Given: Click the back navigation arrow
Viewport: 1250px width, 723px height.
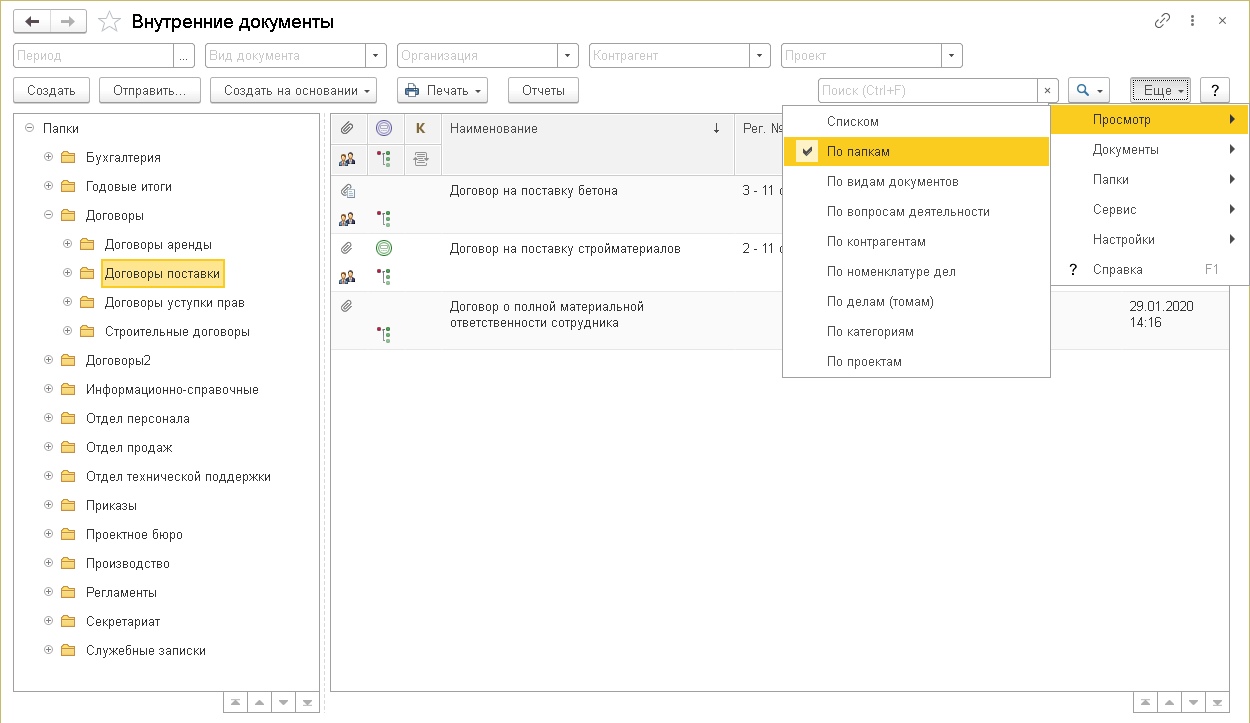Looking at the screenshot, I should point(31,21).
